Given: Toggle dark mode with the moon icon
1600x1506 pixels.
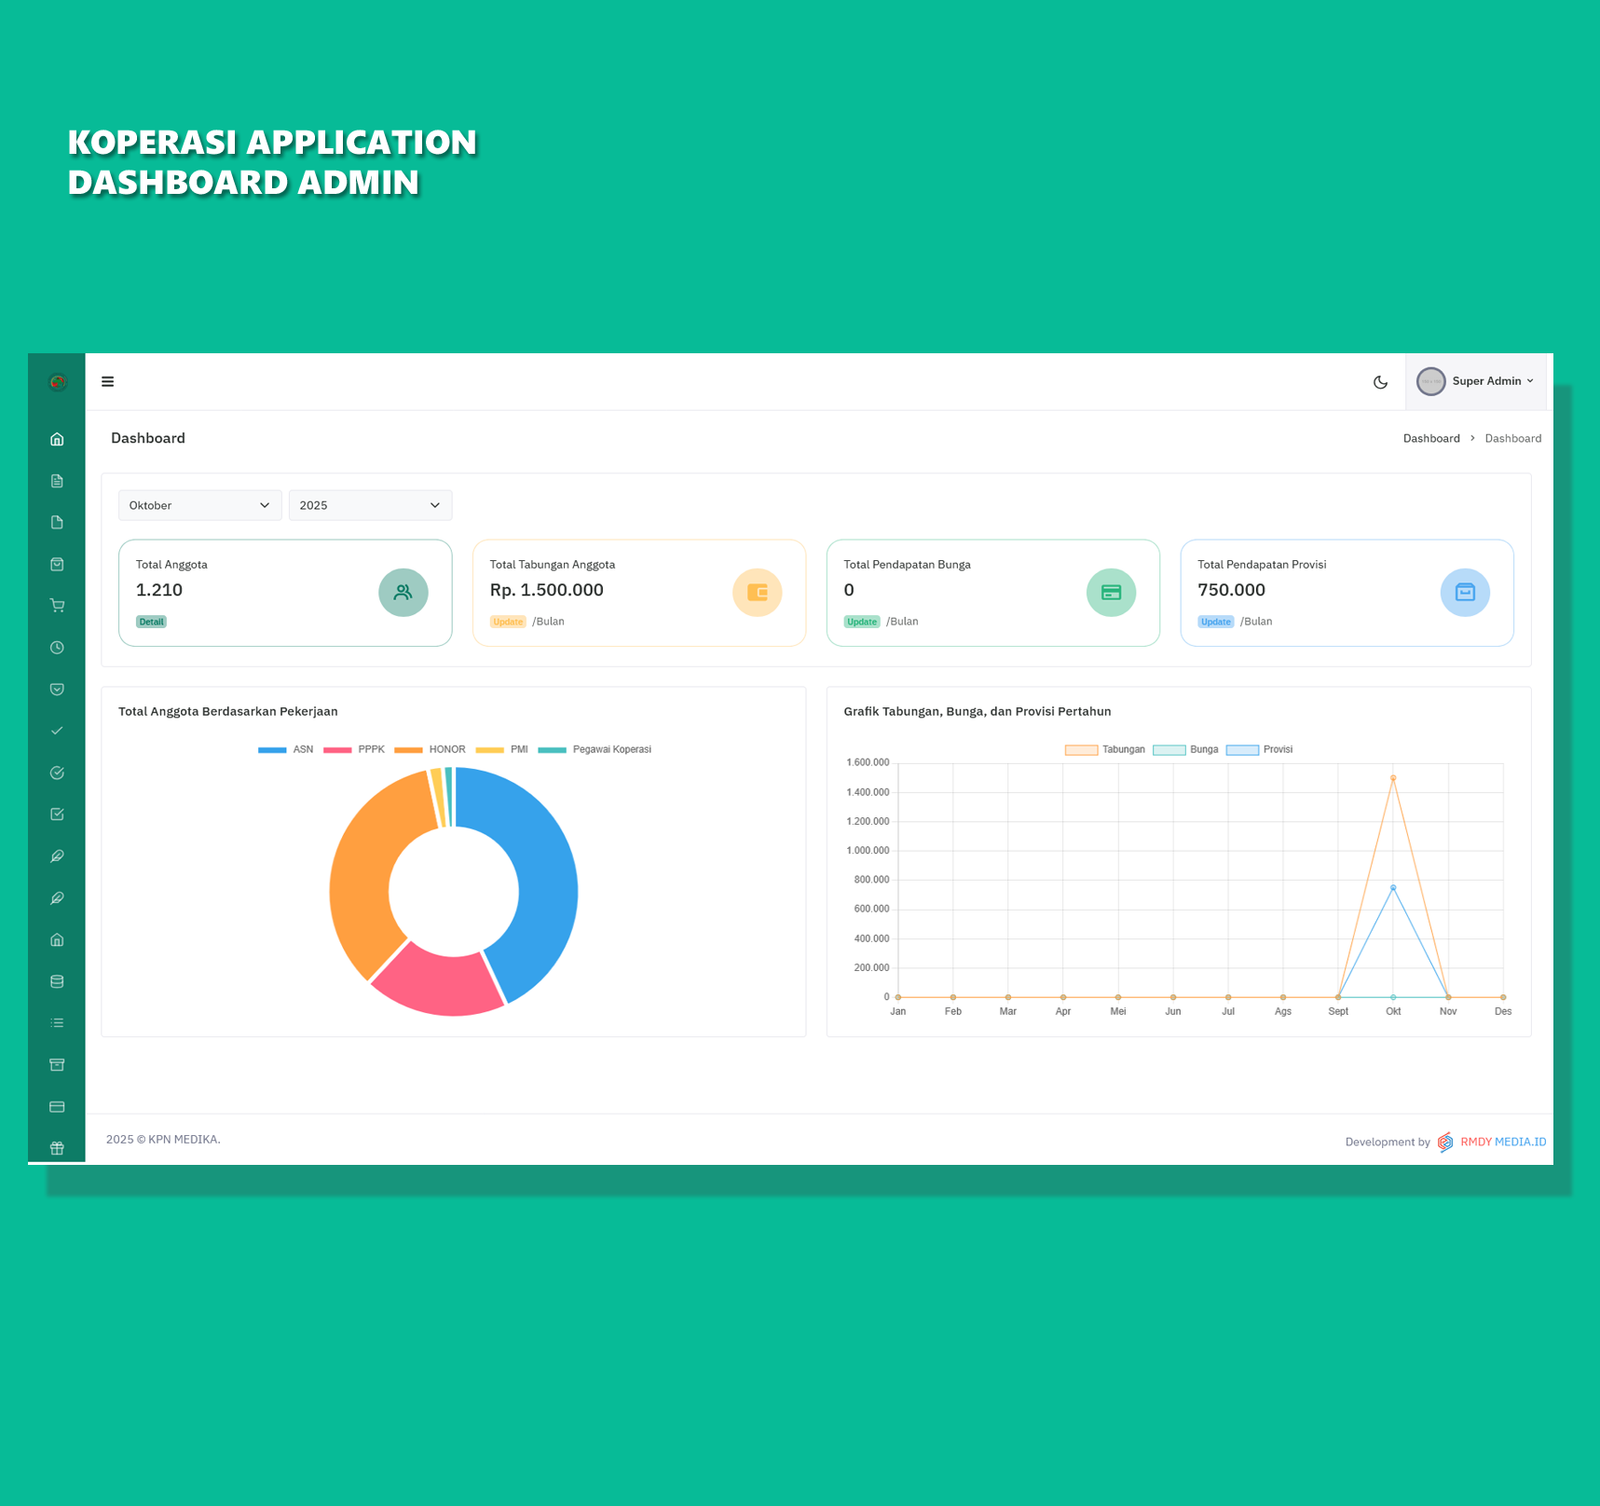Looking at the screenshot, I should pos(1380,382).
